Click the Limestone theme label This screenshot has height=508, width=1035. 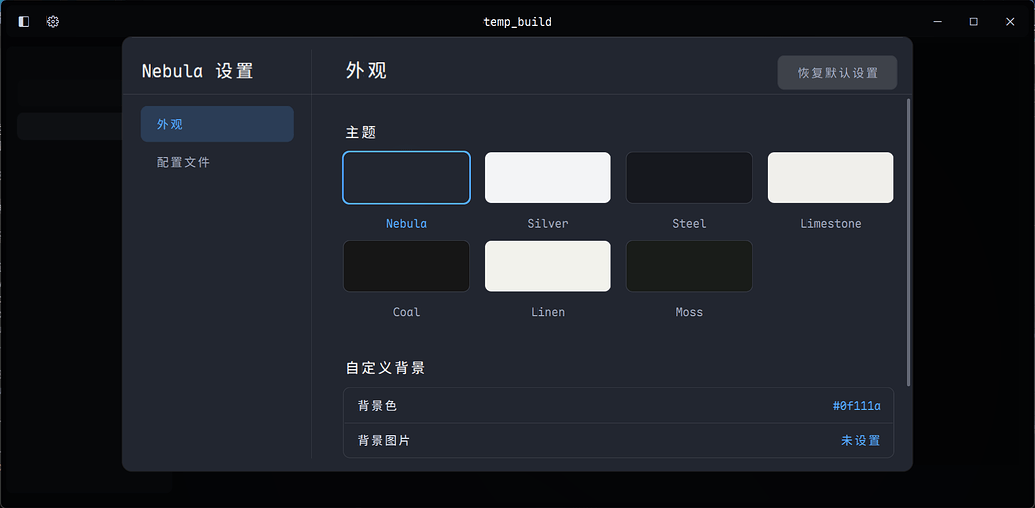click(x=830, y=224)
